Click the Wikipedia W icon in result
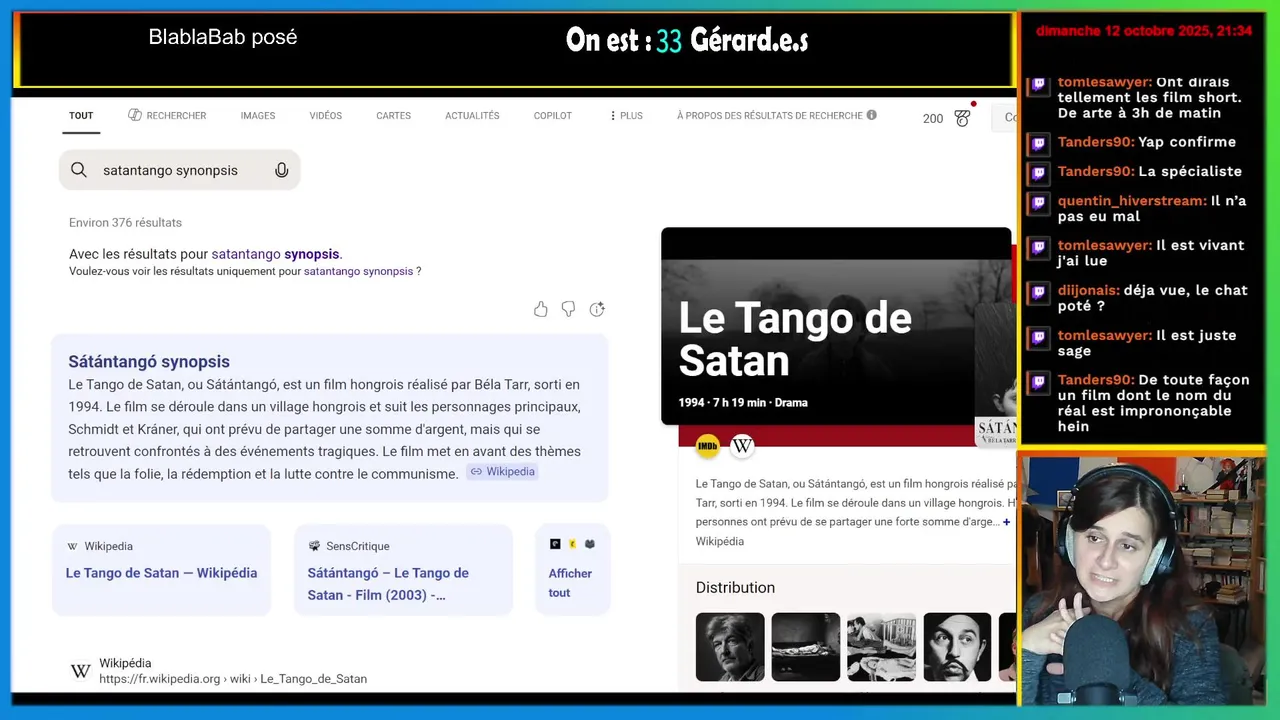1280x720 pixels. [81, 671]
